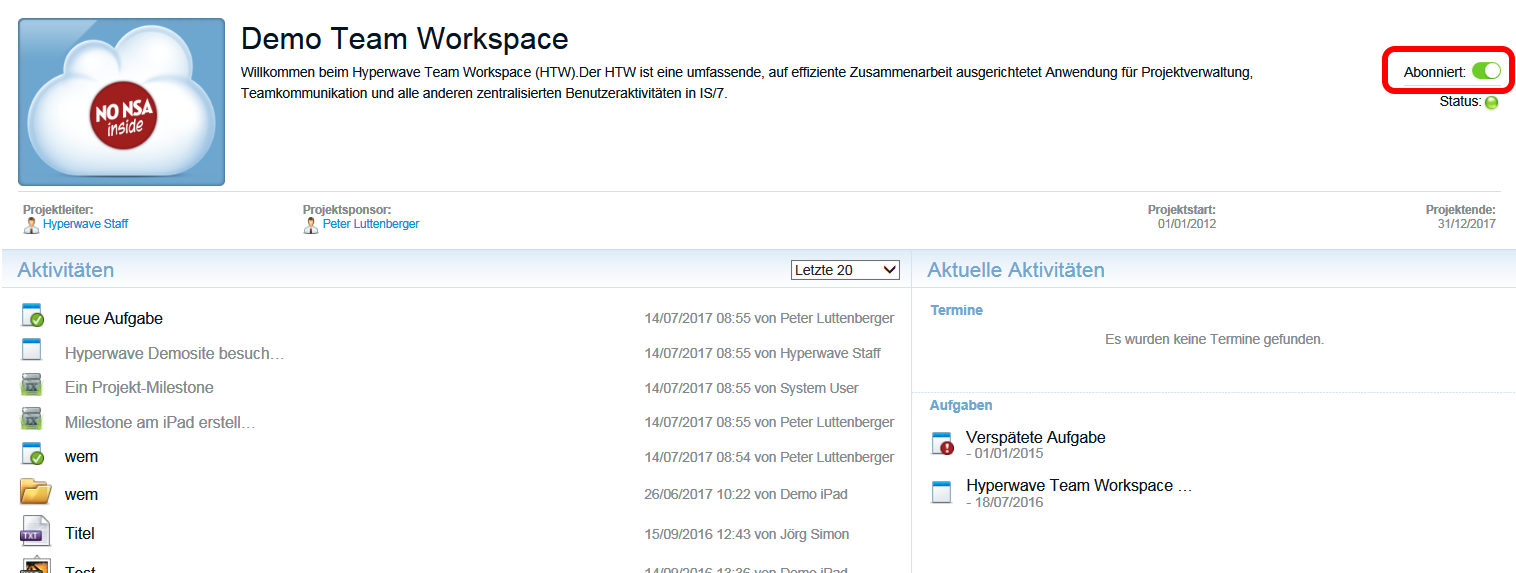Click the due date 01/01/2015

point(1009,453)
